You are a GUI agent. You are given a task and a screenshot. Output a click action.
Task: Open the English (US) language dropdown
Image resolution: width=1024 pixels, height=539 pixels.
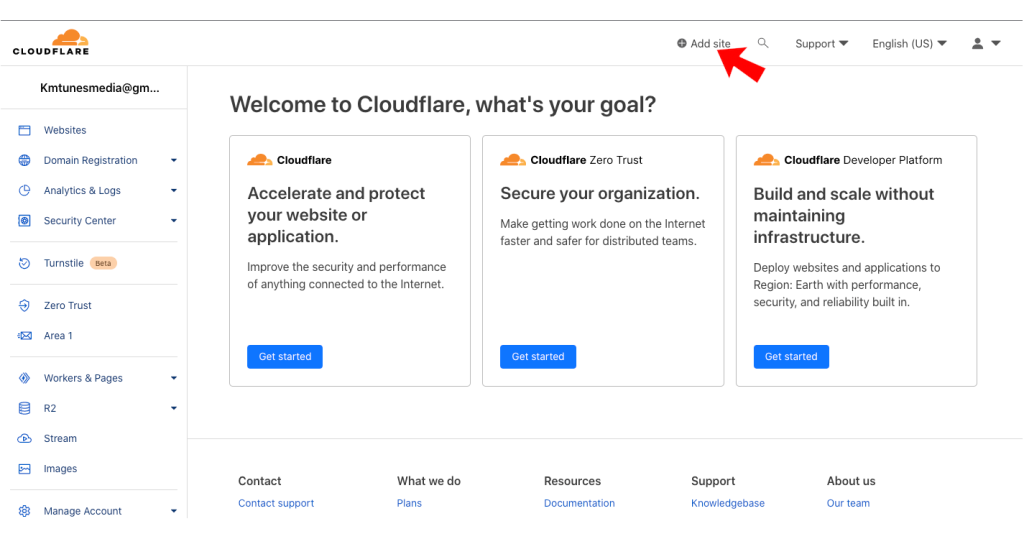tap(909, 44)
